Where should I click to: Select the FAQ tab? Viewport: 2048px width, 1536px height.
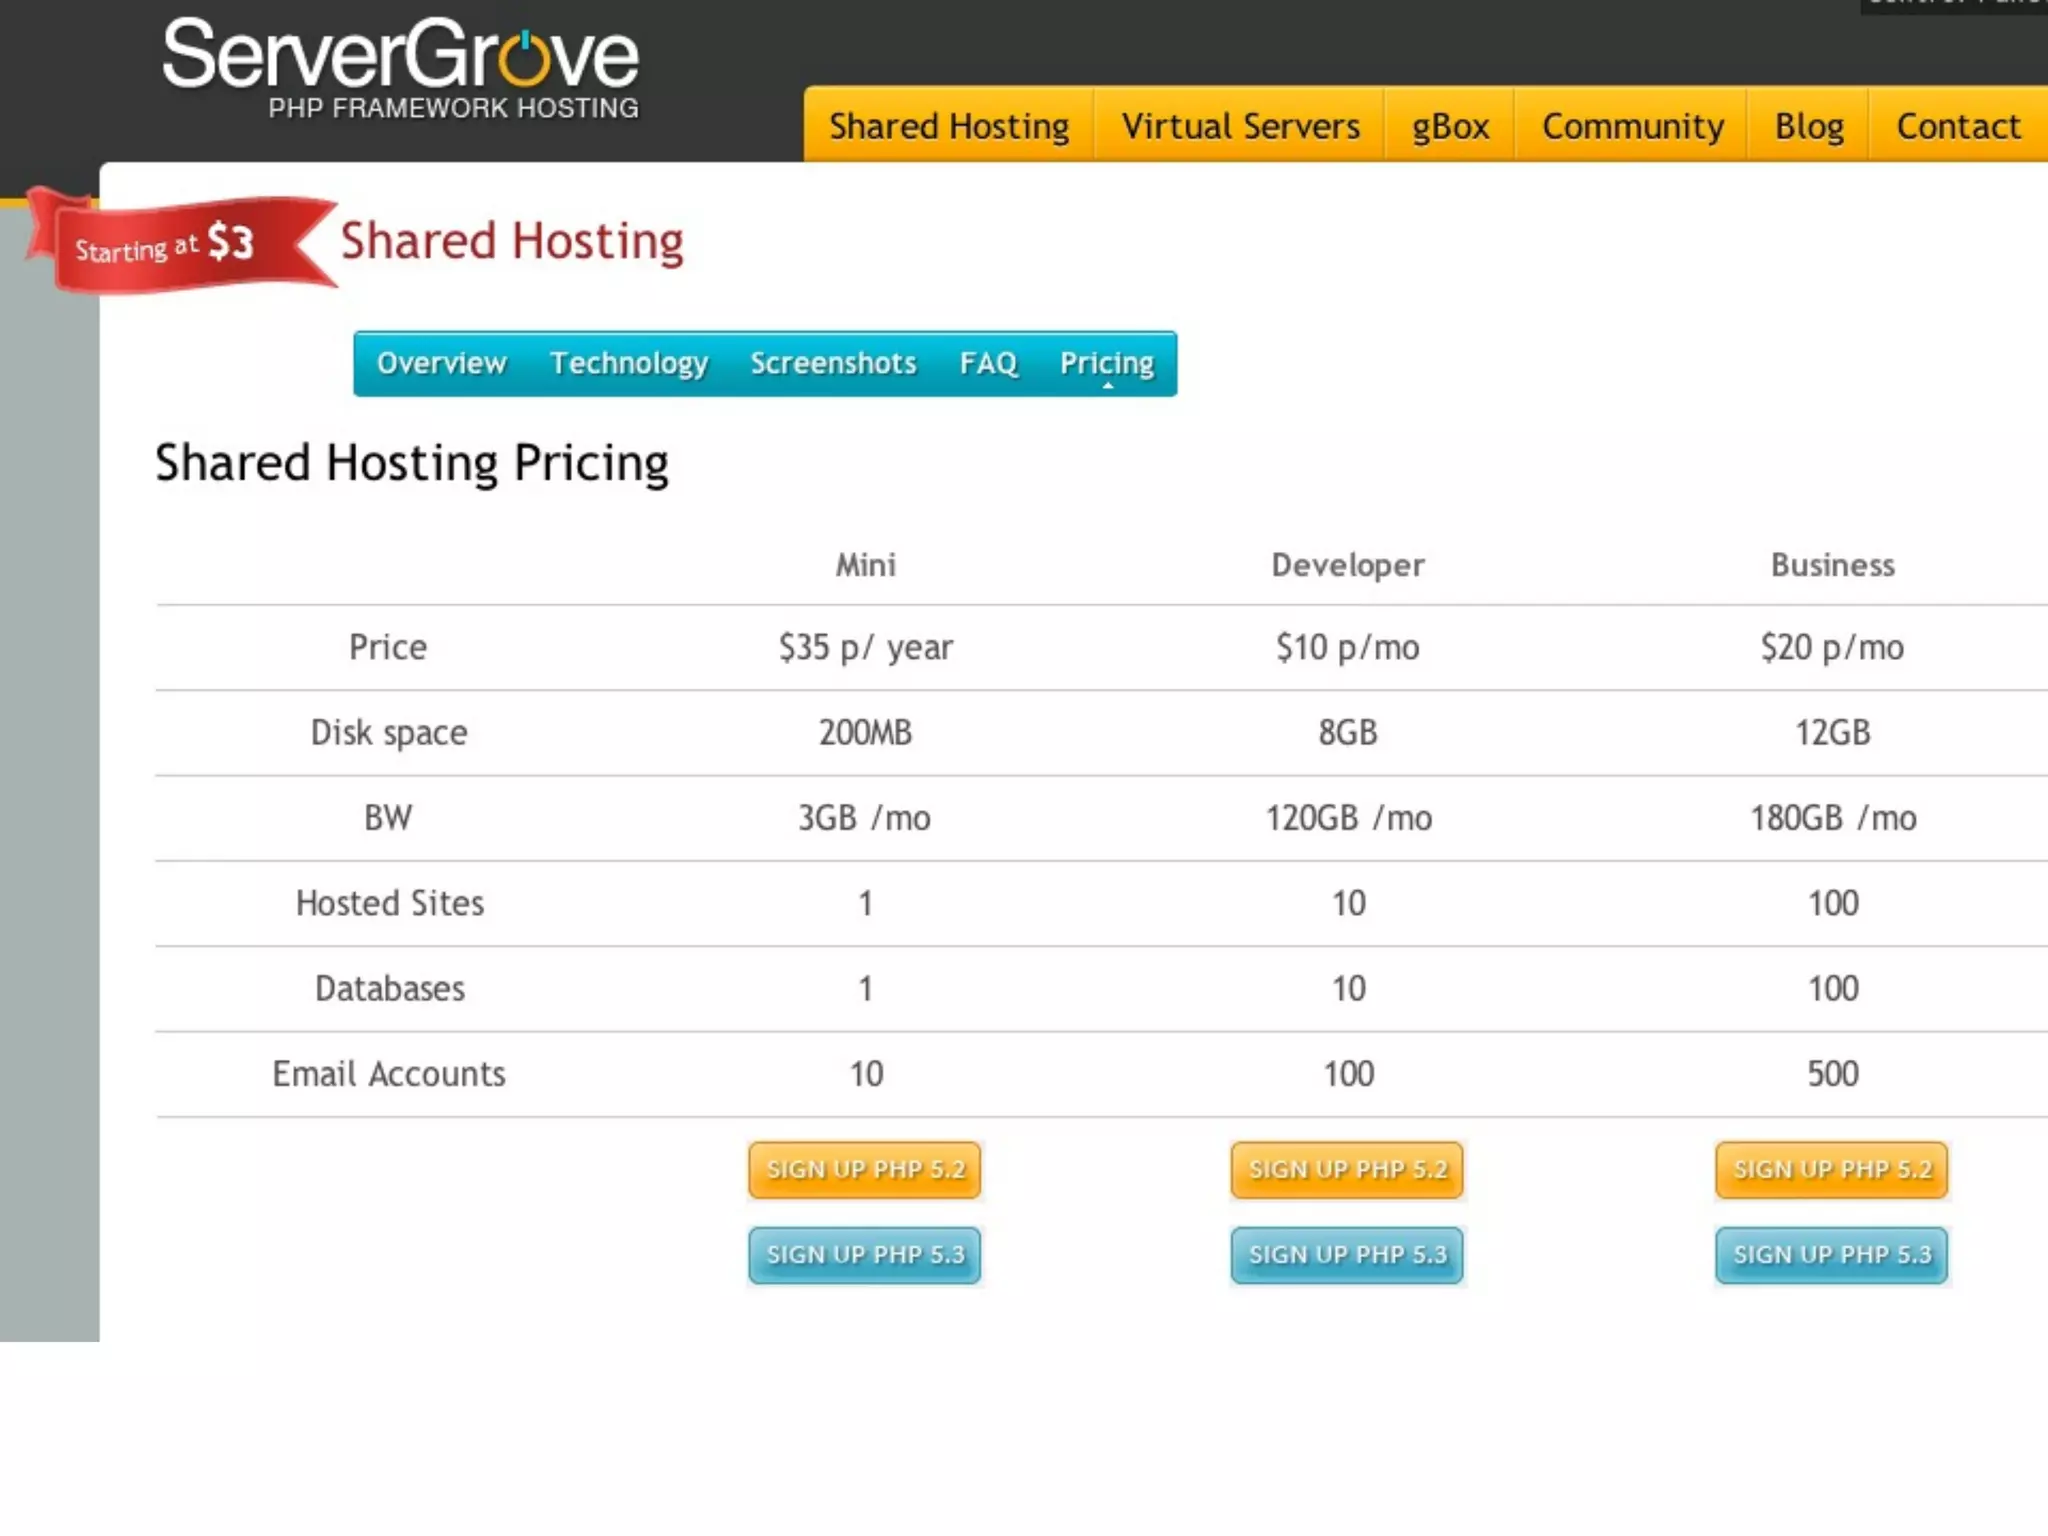[x=988, y=363]
